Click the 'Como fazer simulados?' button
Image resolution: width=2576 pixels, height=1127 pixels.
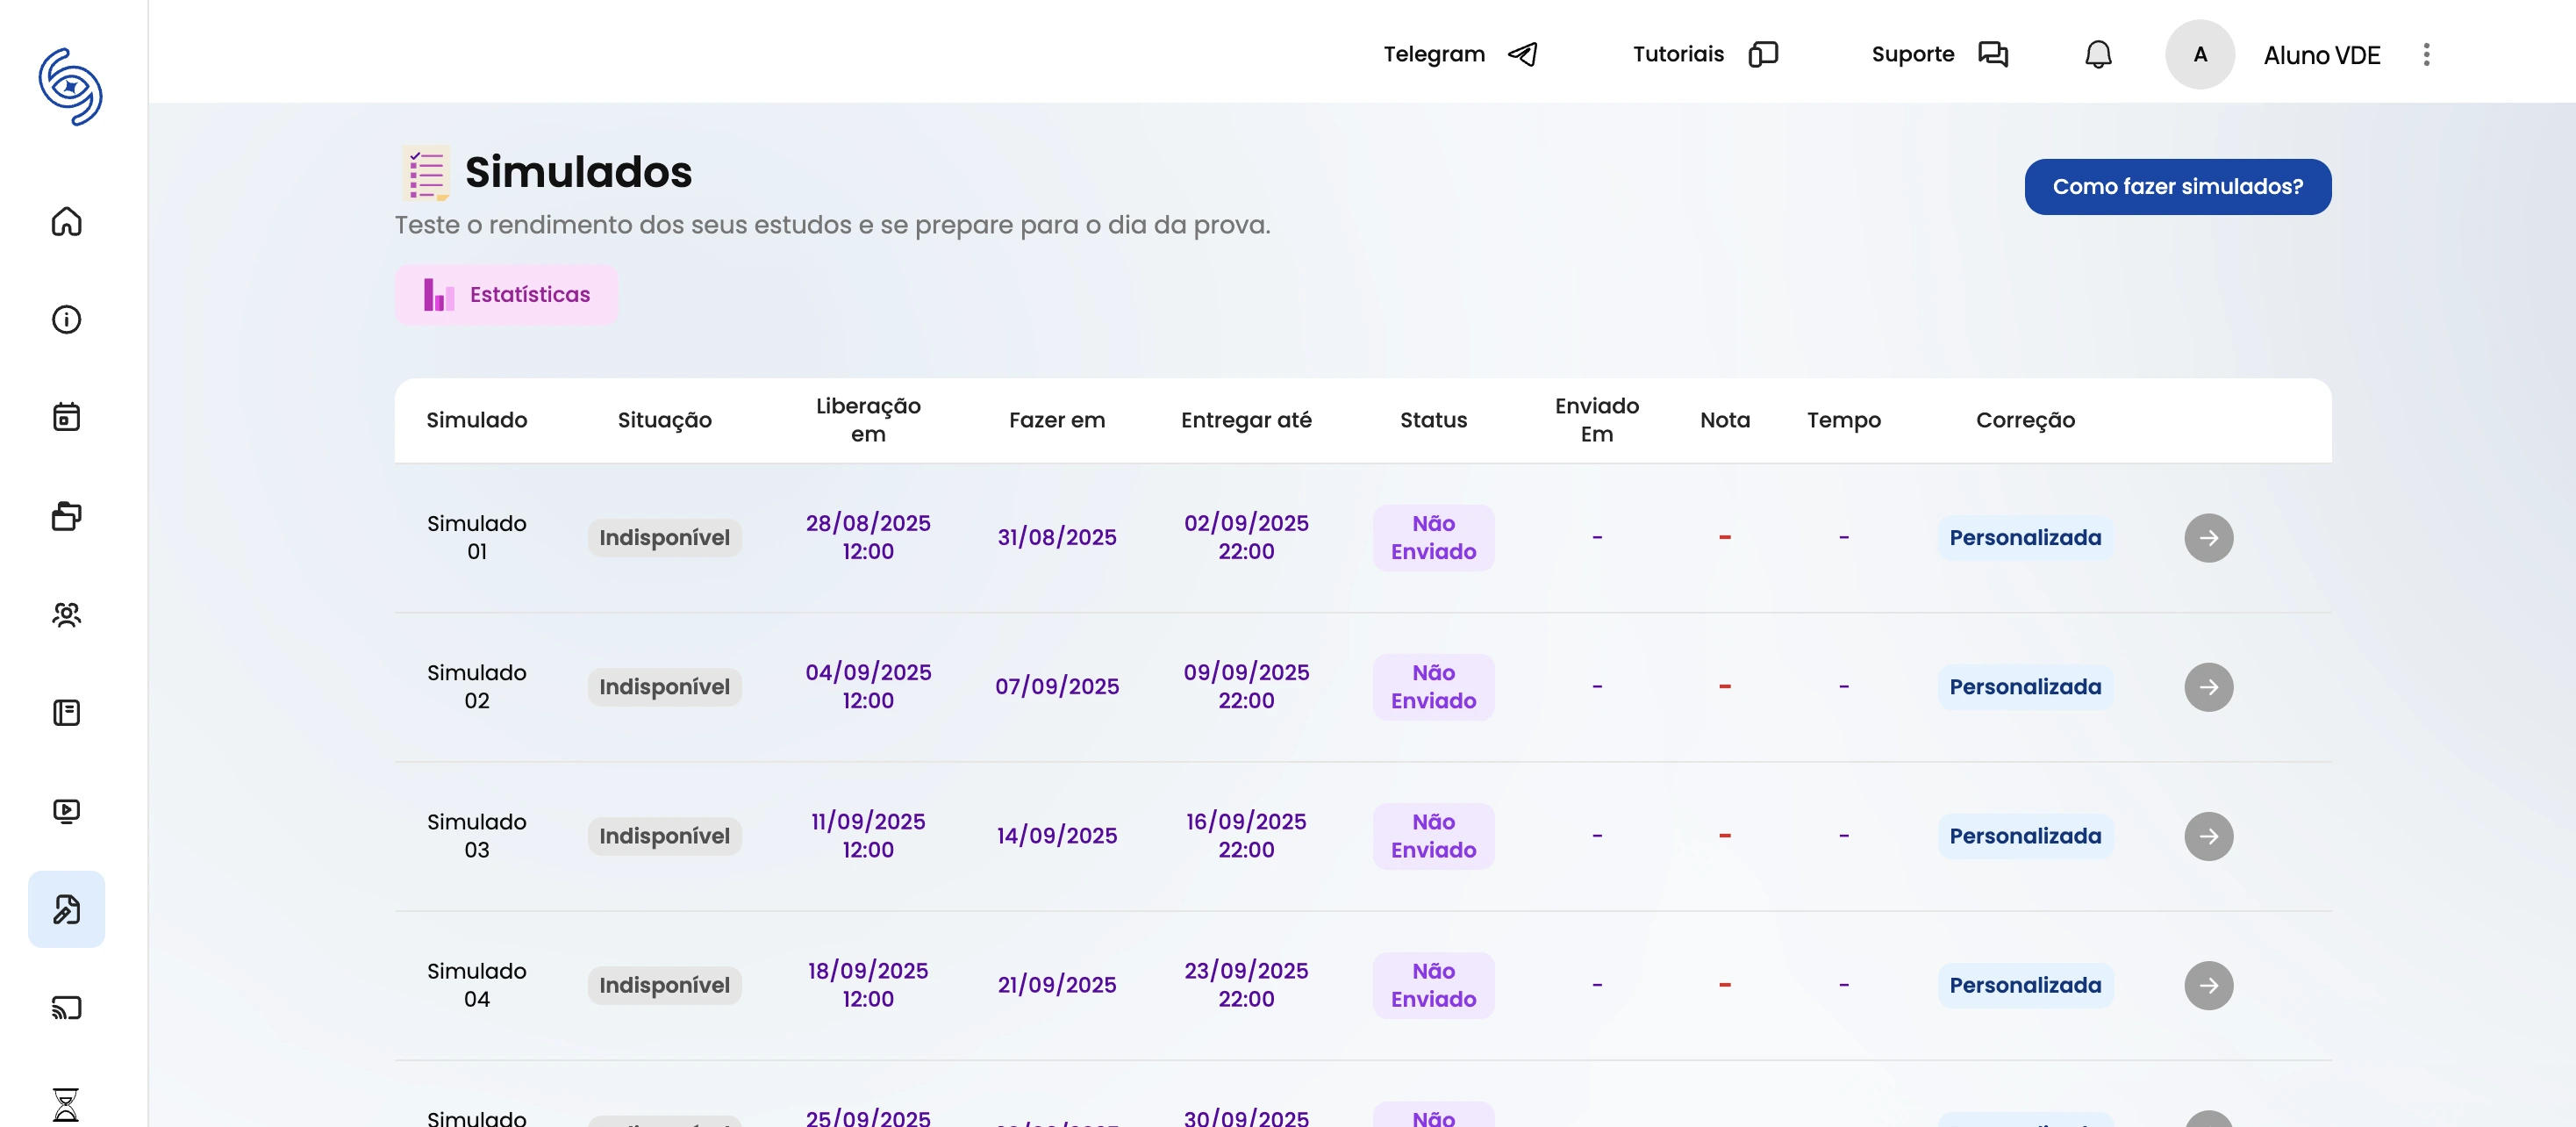(2177, 187)
